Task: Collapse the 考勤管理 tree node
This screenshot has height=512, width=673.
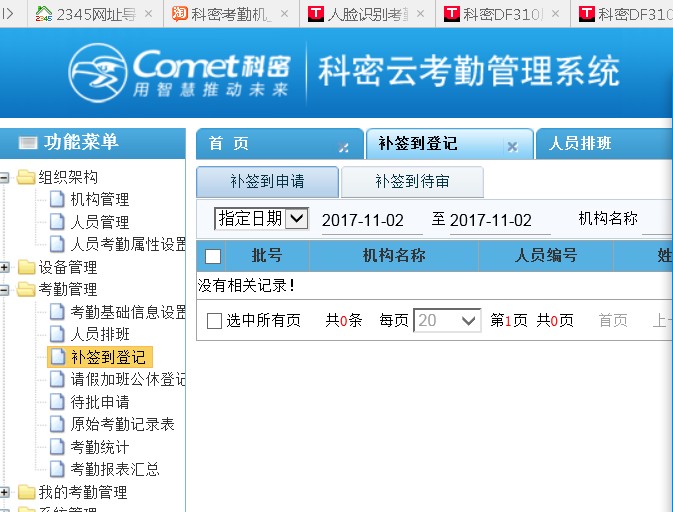Action: [x=4, y=289]
